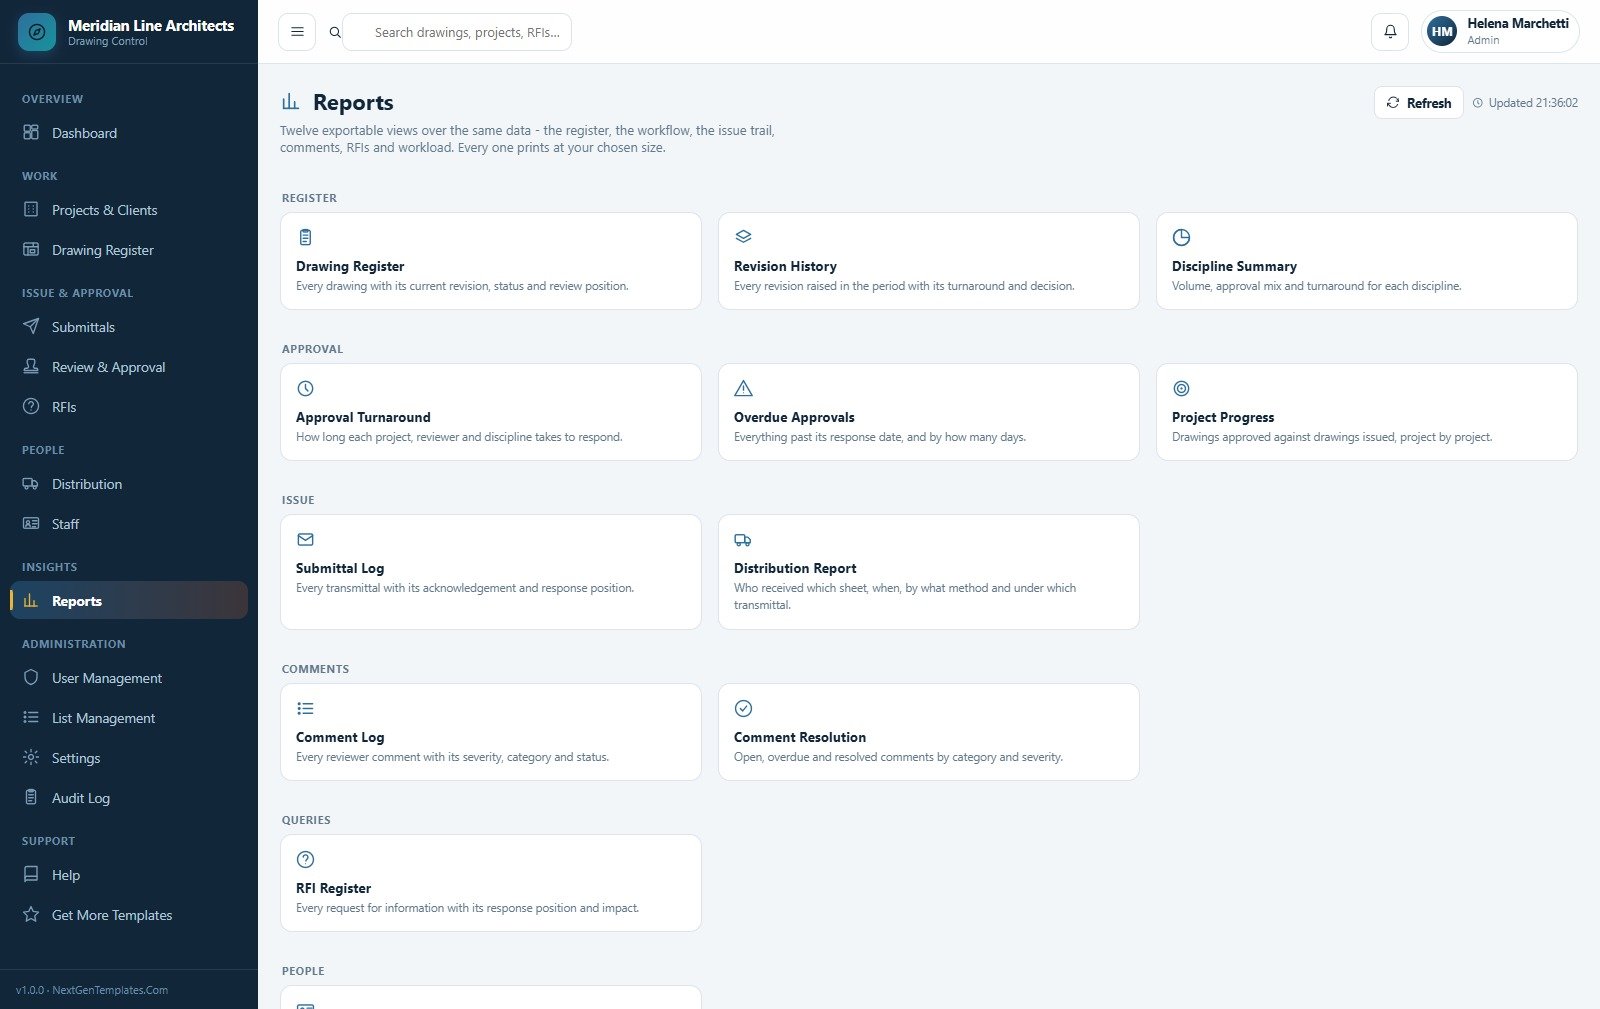Click the search drawings input field

(457, 32)
